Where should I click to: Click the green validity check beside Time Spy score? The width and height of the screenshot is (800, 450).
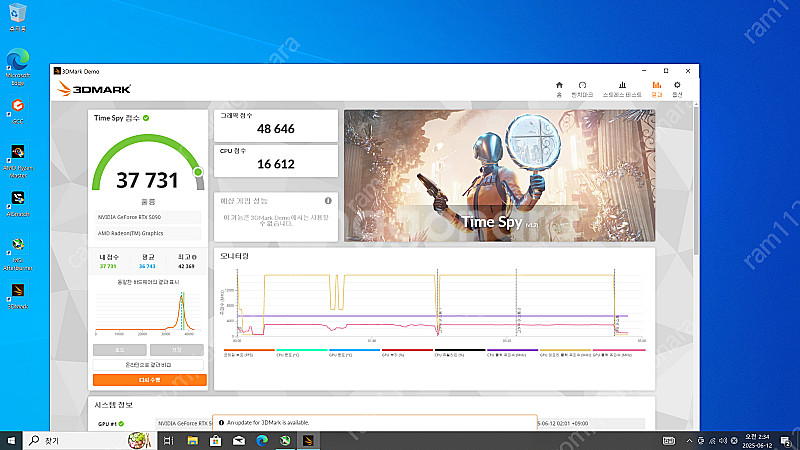[146, 118]
